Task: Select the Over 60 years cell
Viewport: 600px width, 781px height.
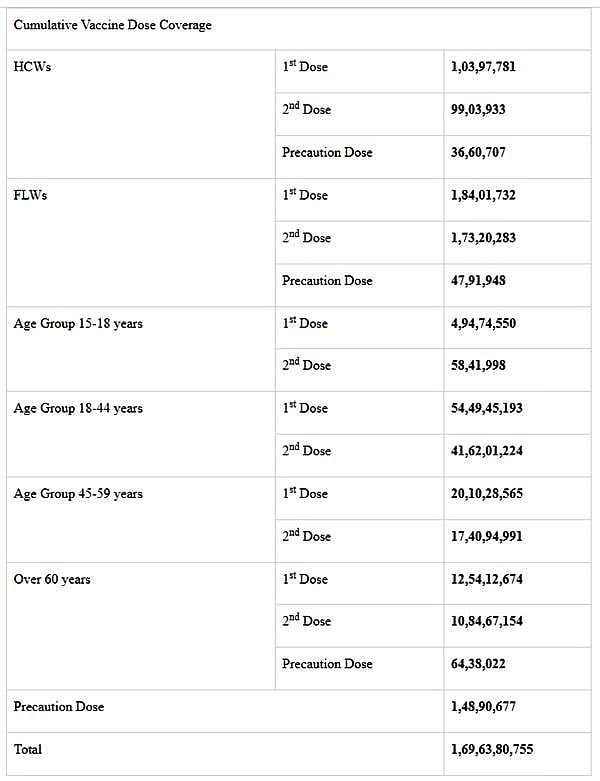Action: tap(52, 579)
